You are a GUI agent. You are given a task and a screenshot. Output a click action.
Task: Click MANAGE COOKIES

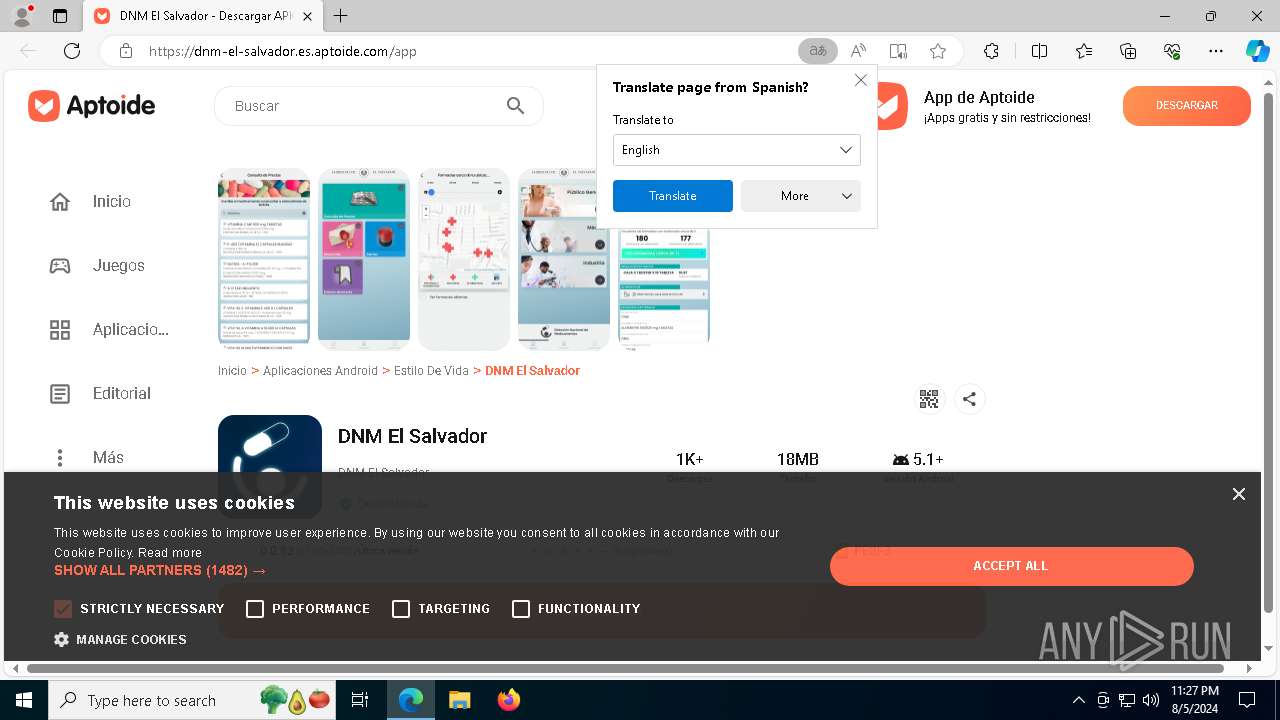tap(121, 640)
